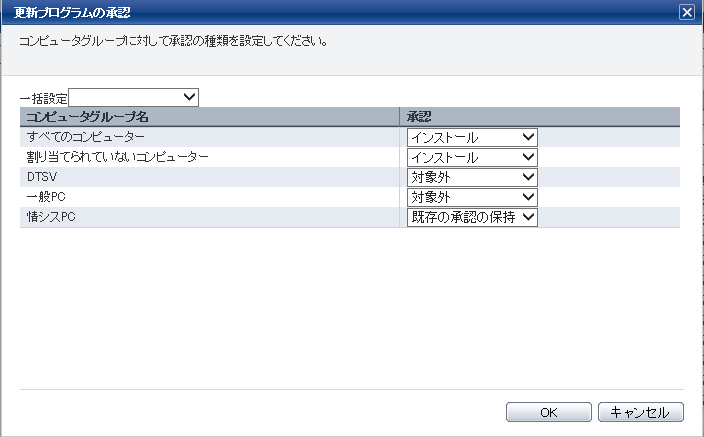Open the 一括設定 bulk-setting dropdown
Screen dimensions: 704x437
point(133,97)
